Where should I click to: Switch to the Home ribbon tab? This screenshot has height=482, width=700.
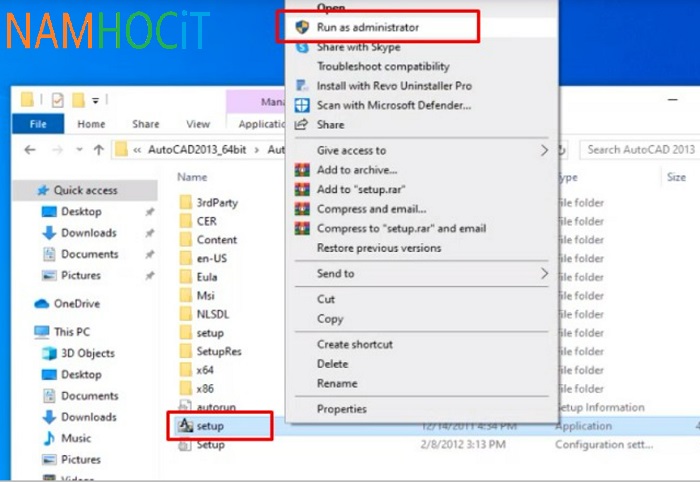(91, 124)
